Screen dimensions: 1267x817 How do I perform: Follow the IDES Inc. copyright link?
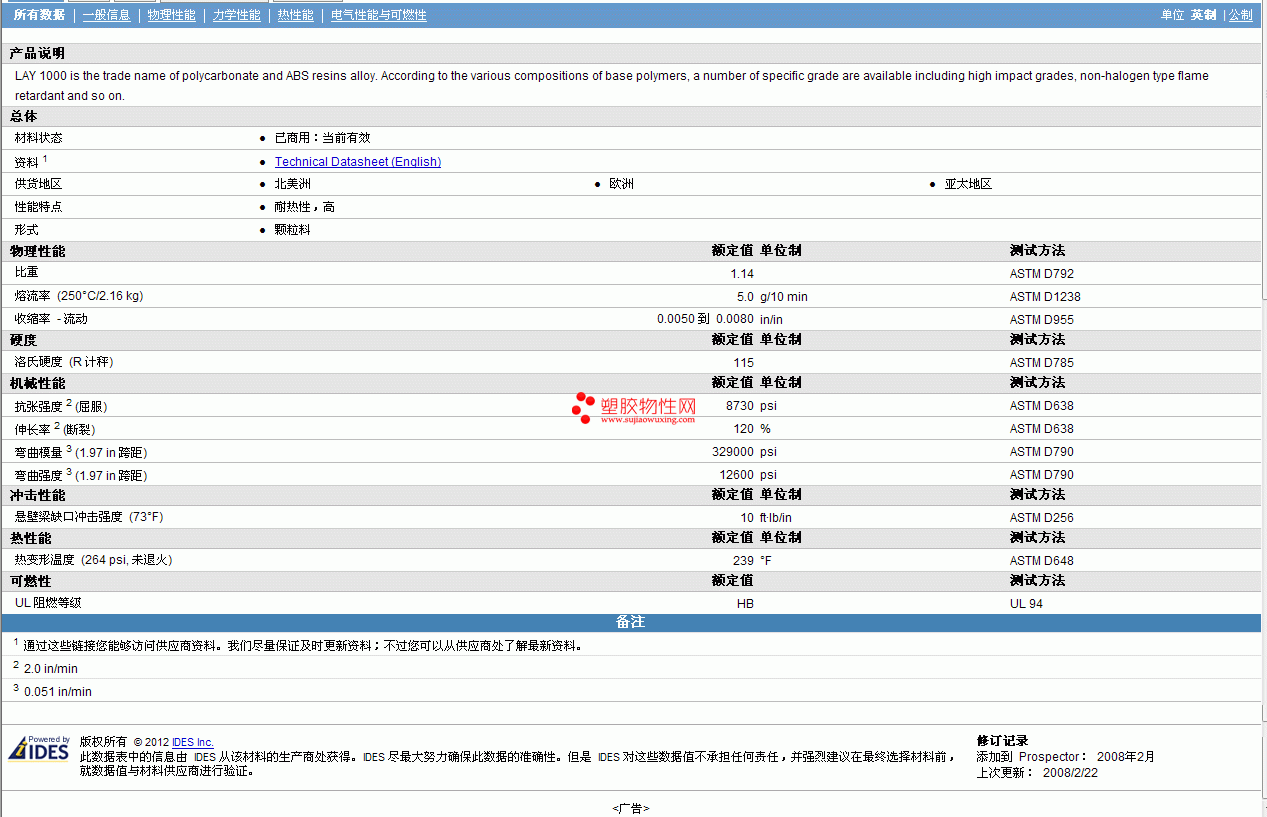193,742
